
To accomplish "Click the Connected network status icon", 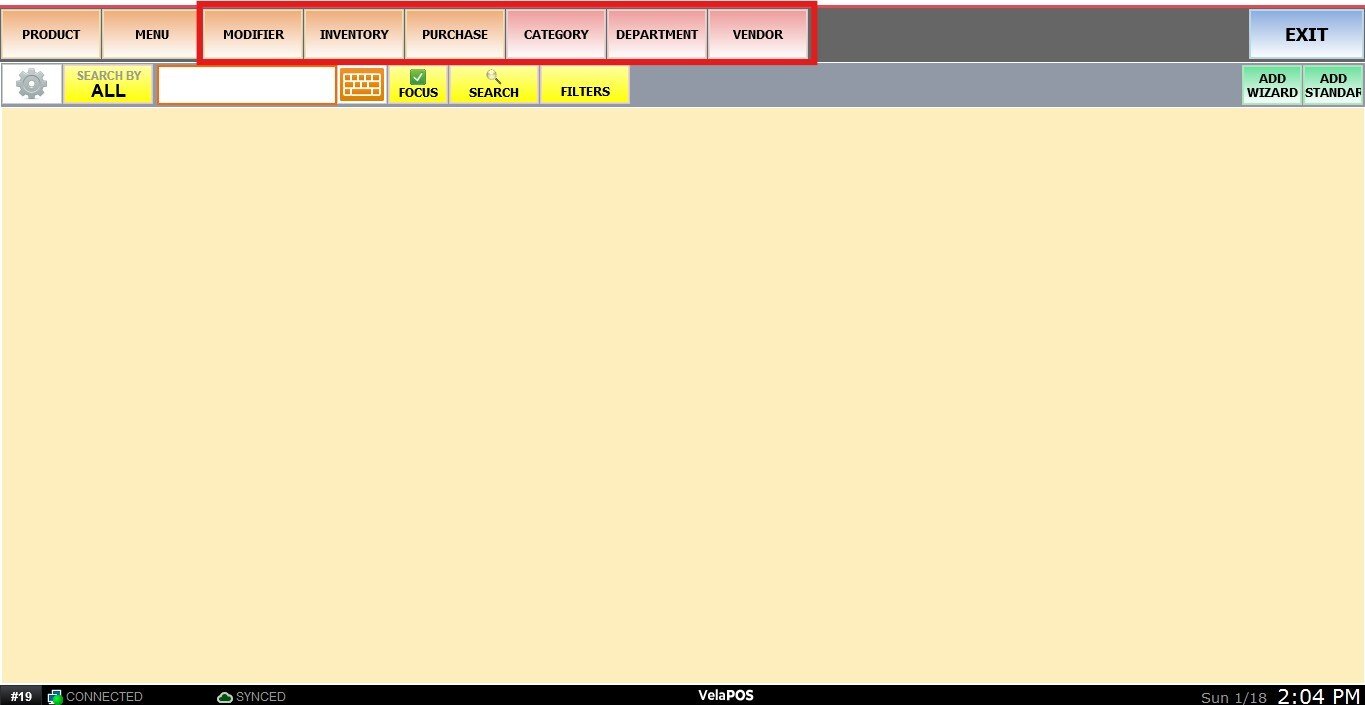I will coord(55,697).
